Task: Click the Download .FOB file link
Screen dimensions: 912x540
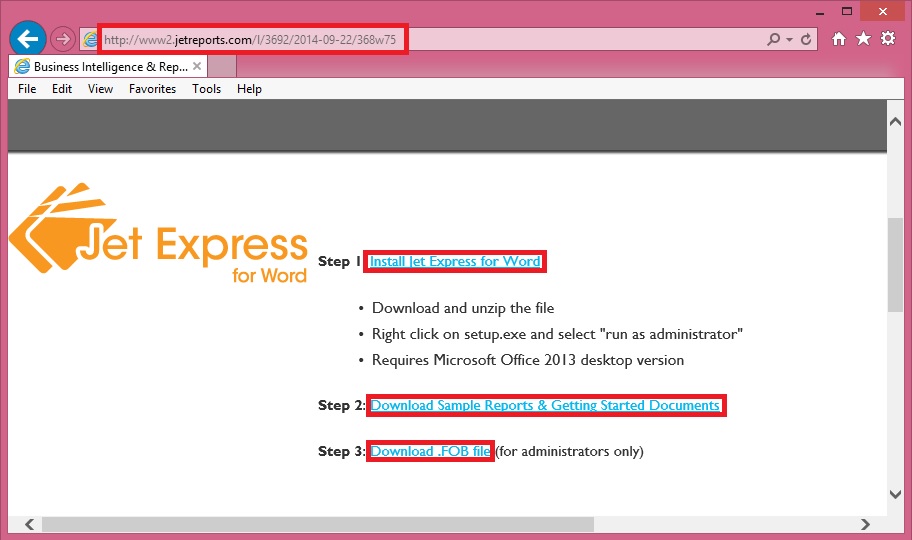Action: click(x=430, y=452)
